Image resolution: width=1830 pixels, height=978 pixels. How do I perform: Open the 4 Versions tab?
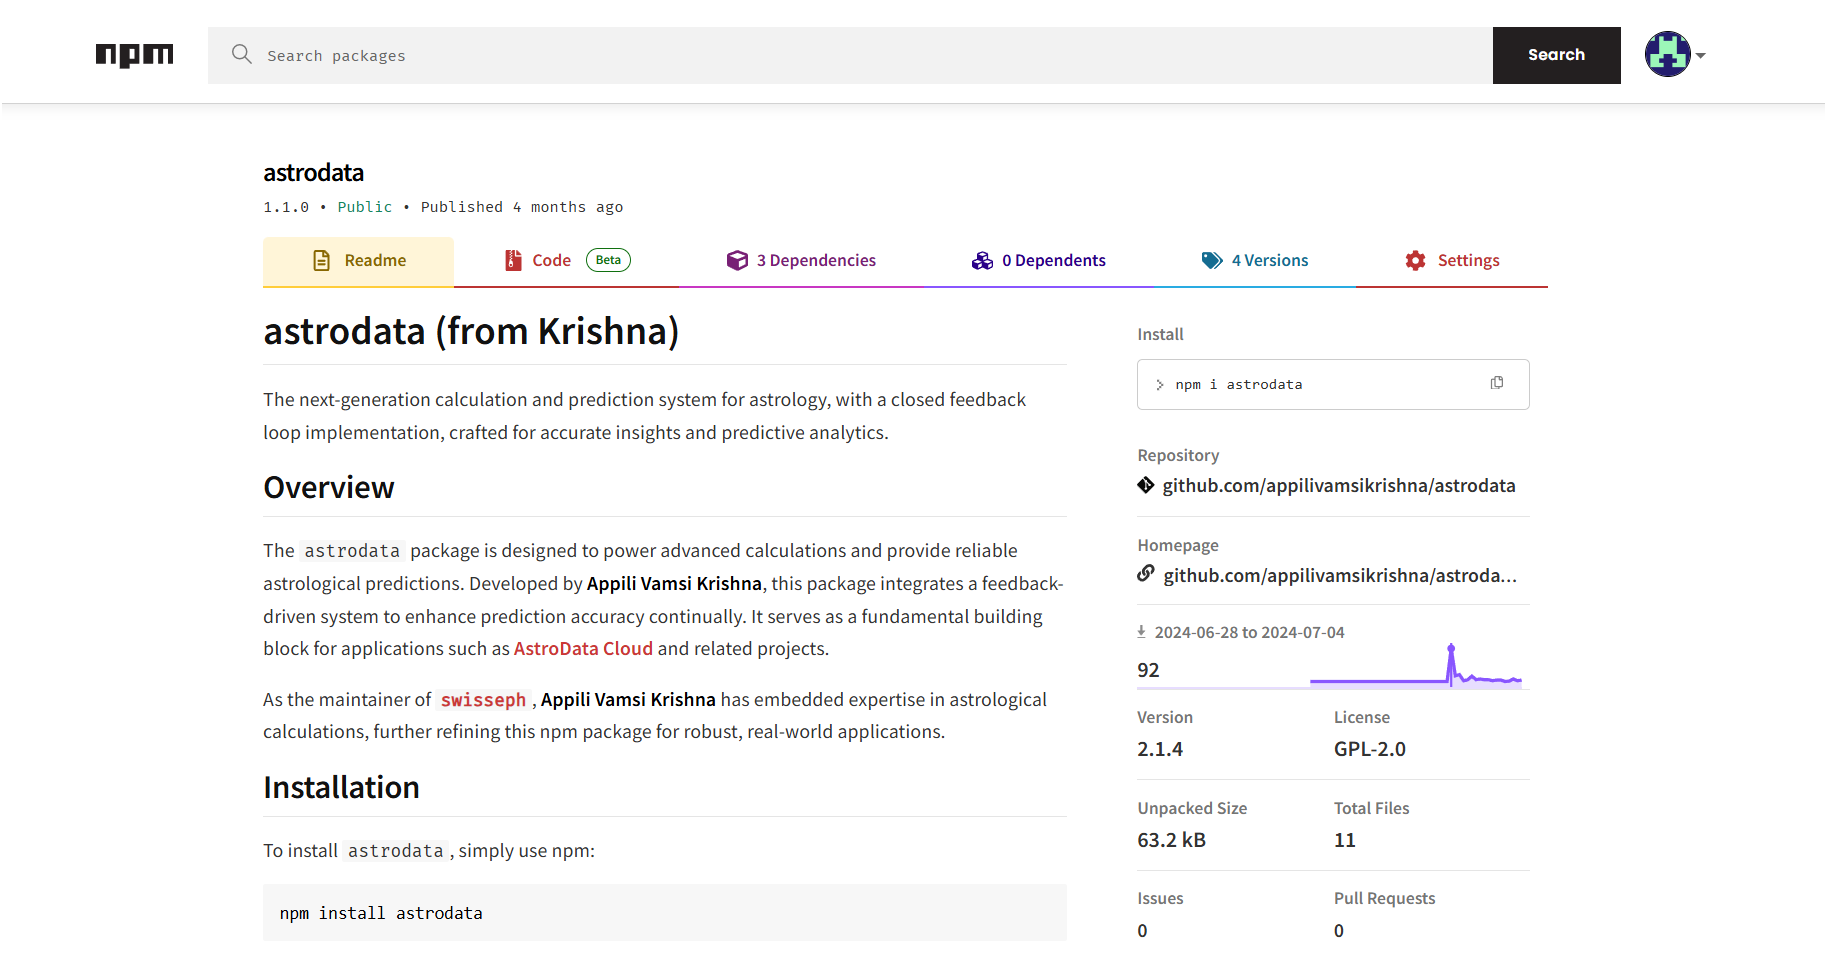(x=1269, y=260)
